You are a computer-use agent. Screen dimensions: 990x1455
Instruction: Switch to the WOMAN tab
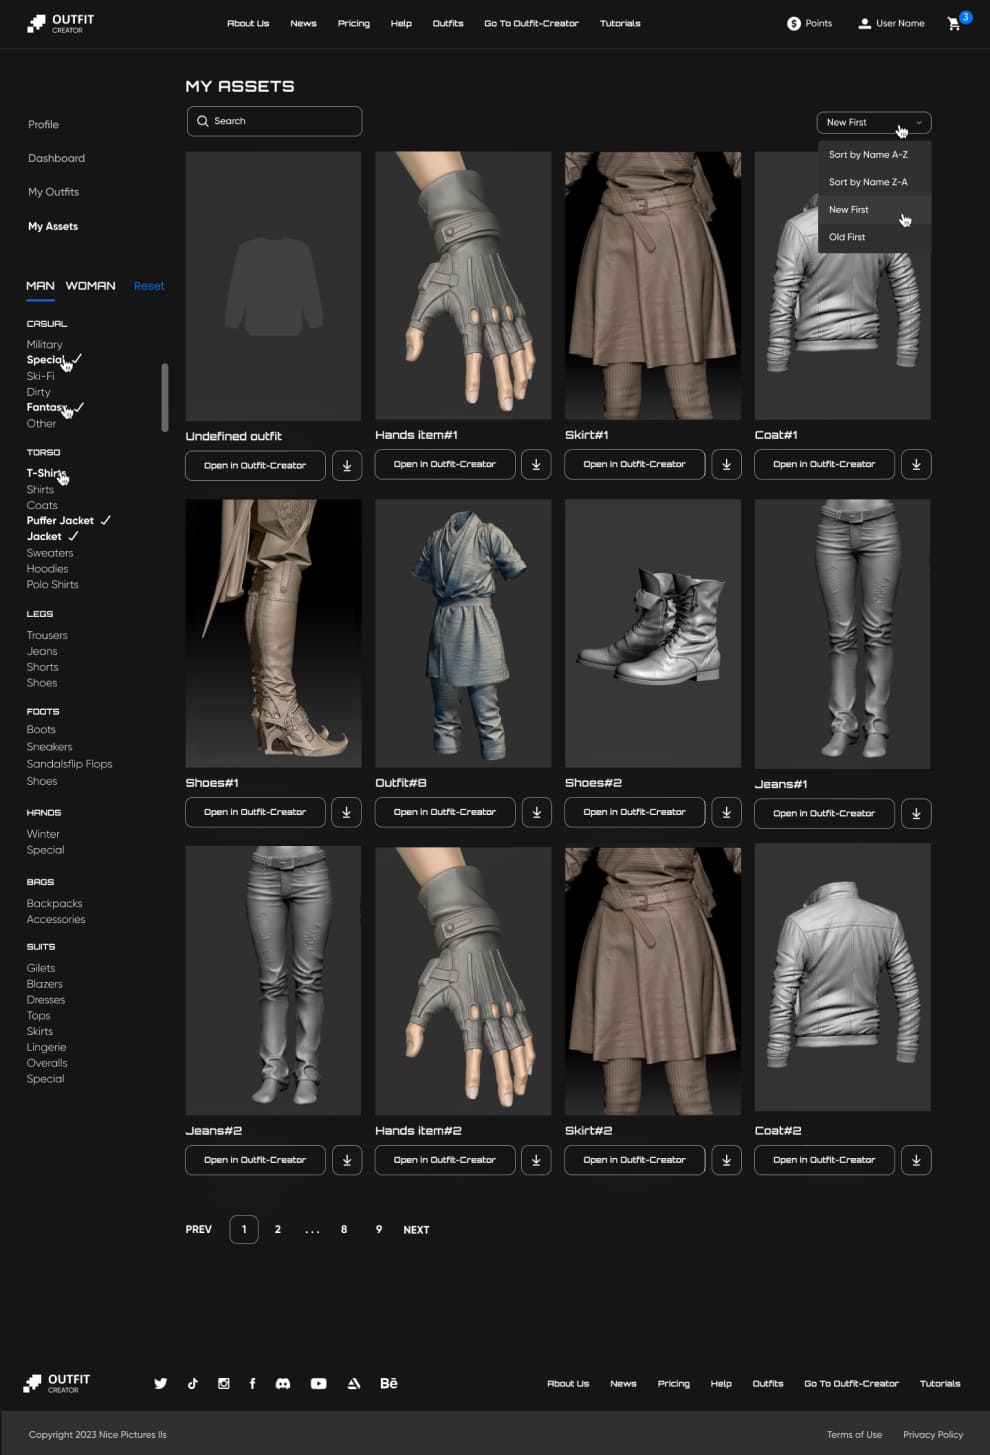point(90,286)
